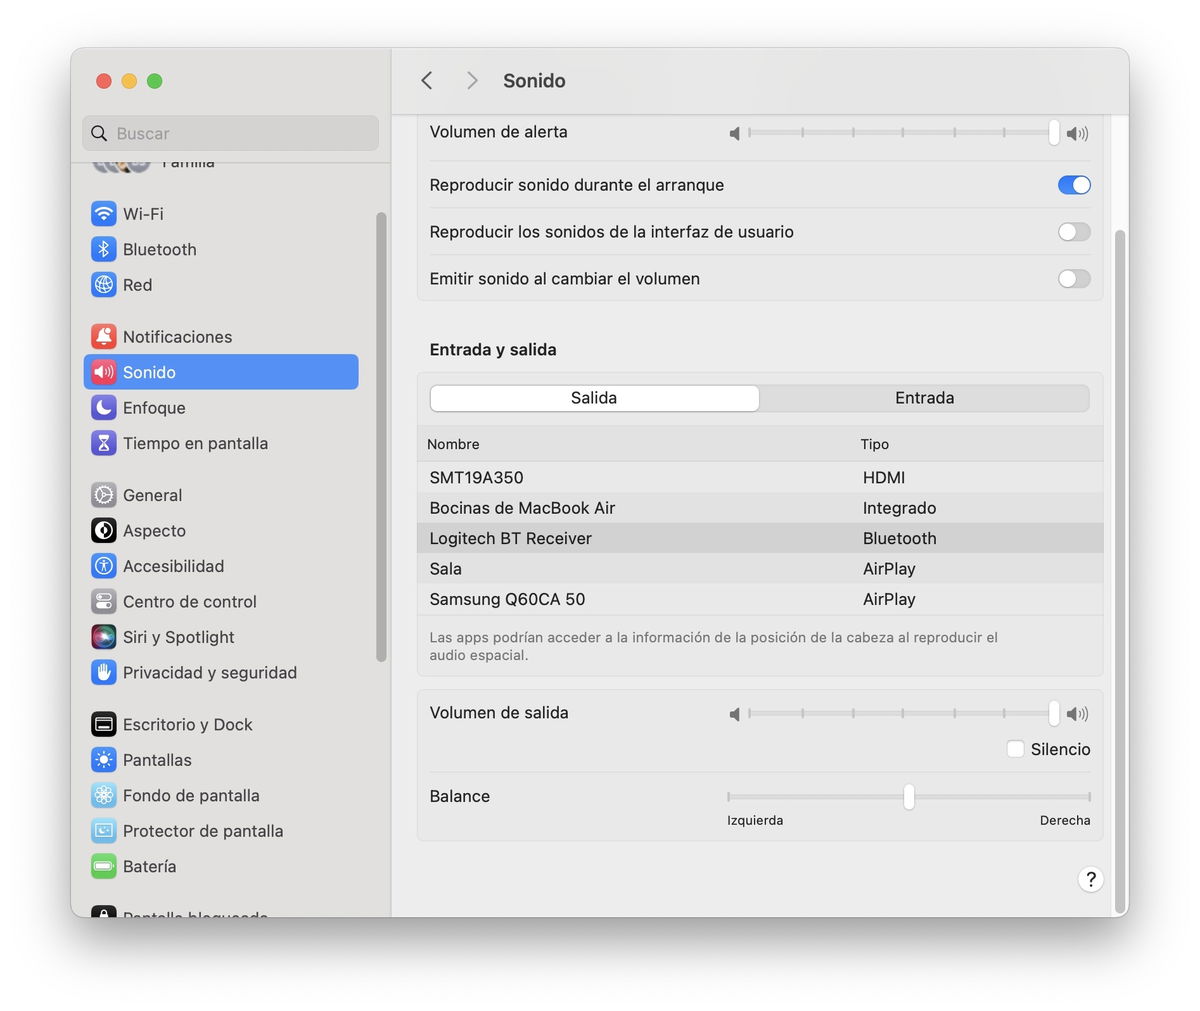The image size is (1200, 1011).
Task: Open the Wi-Fi settings icon
Action: [x=104, y=213]
